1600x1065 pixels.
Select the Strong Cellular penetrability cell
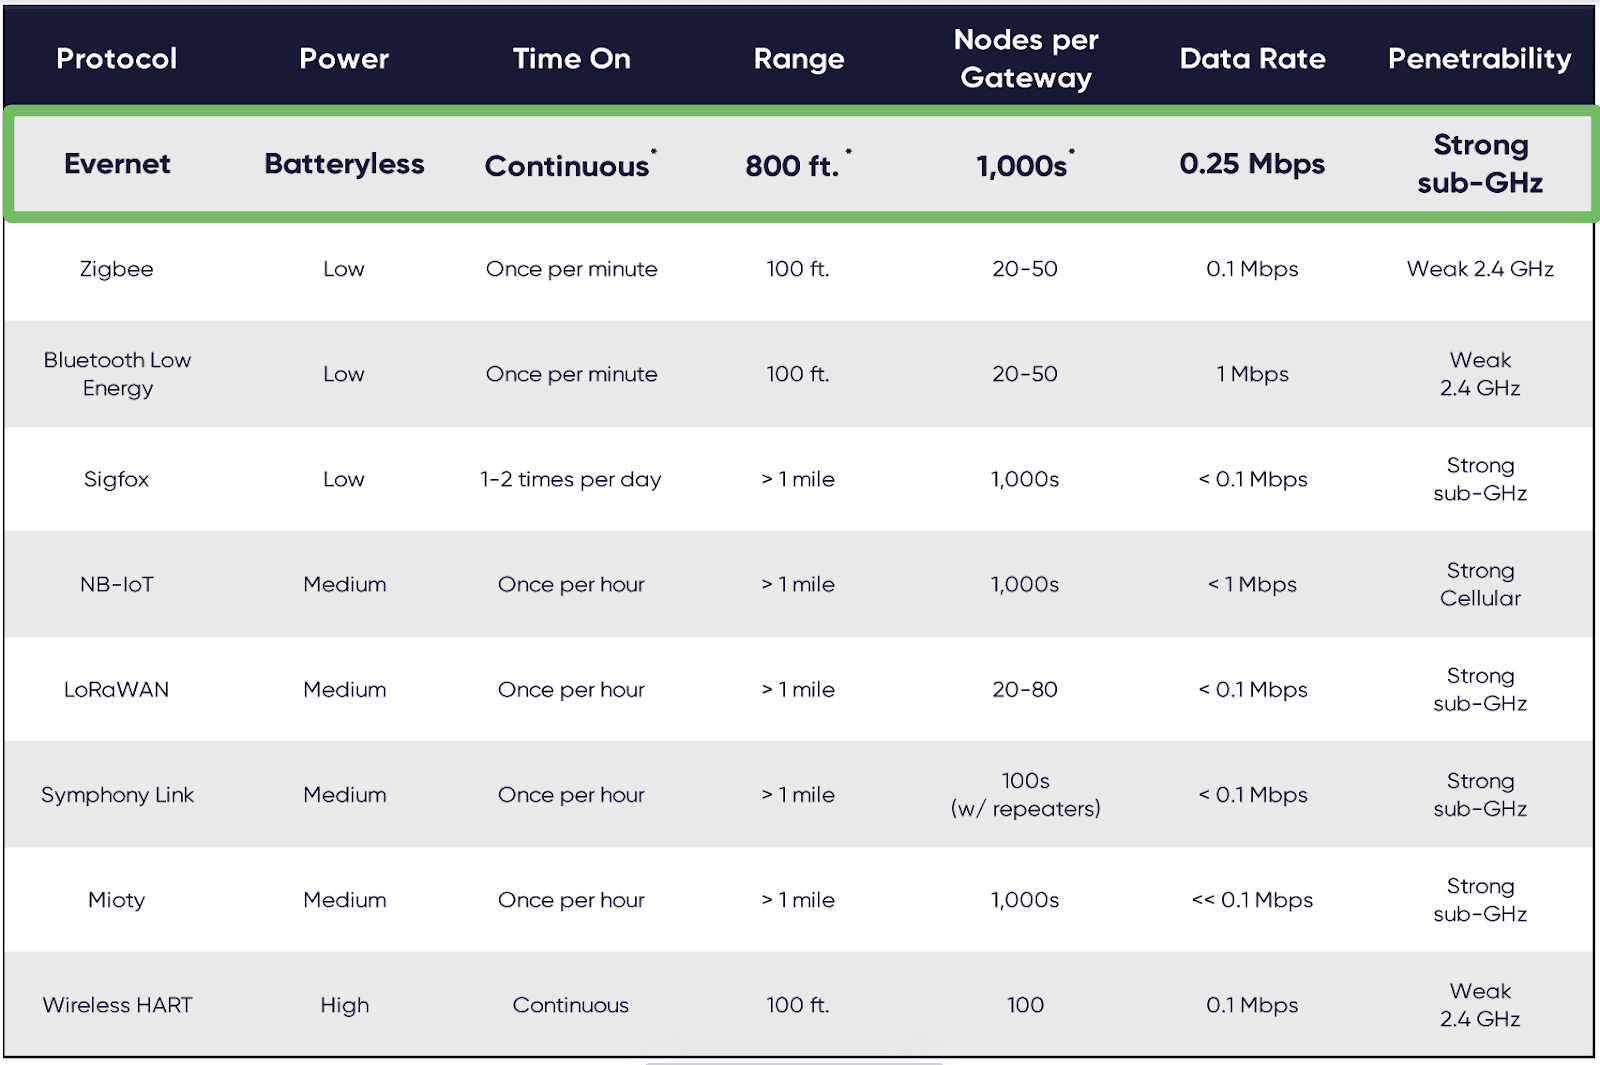[1480, 584]
